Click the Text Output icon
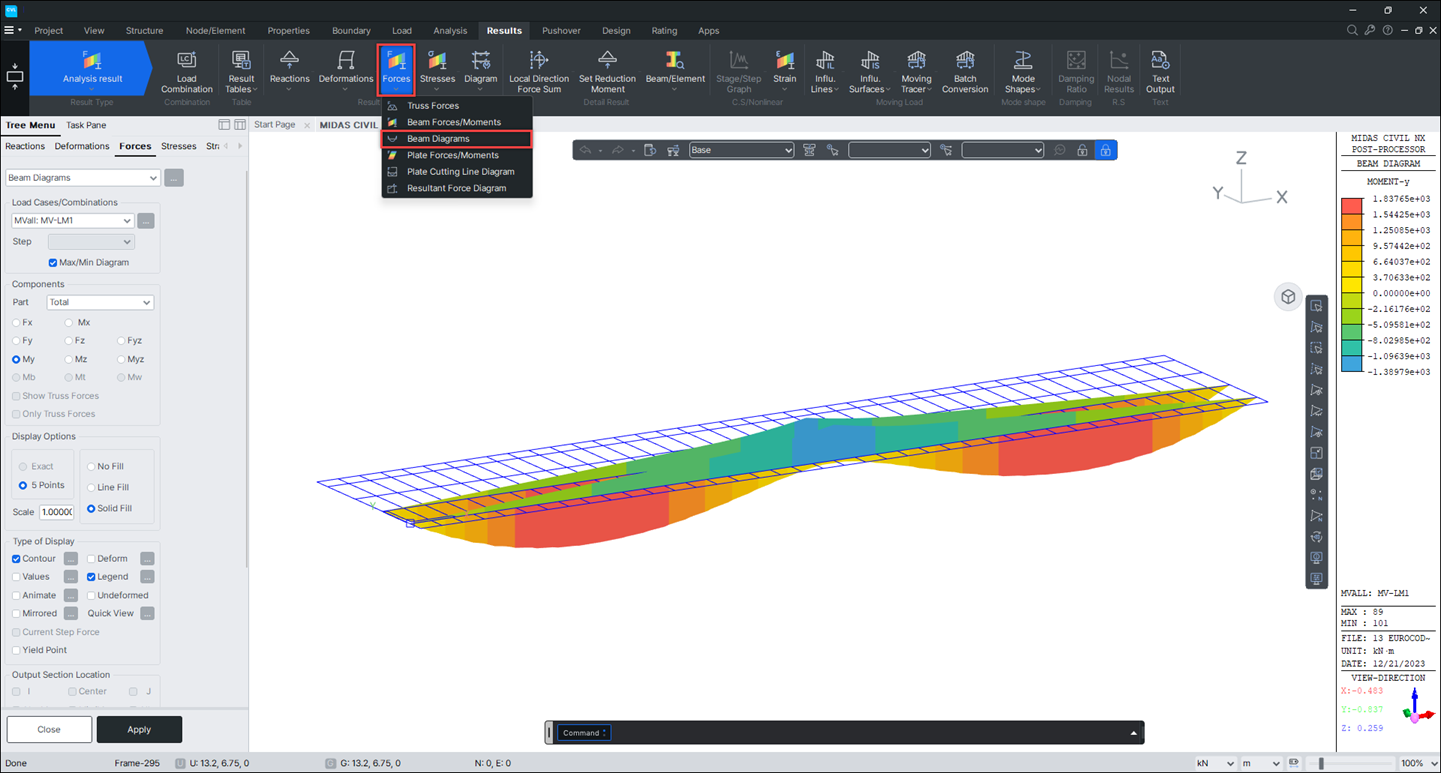The height and width of the screenshot is (773, 1441). pyautogui.click(x=1160, y=71)
